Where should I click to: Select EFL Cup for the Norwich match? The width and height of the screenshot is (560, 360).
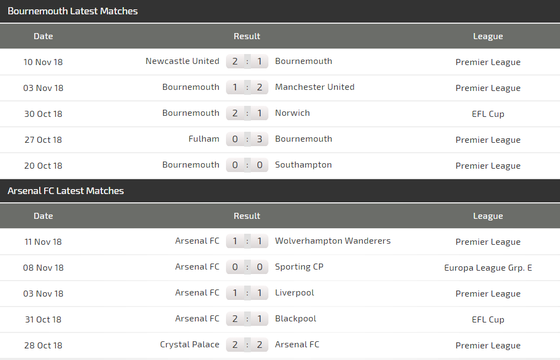tap(488, 114)
